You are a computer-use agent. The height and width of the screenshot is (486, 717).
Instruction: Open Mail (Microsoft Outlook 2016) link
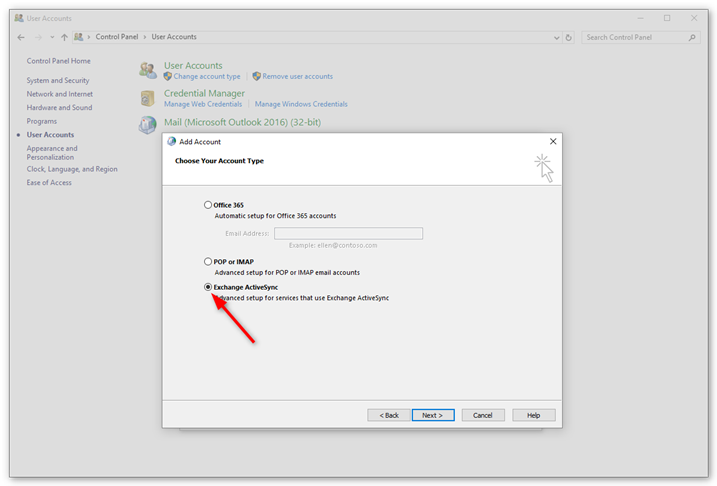click(242, 122)
